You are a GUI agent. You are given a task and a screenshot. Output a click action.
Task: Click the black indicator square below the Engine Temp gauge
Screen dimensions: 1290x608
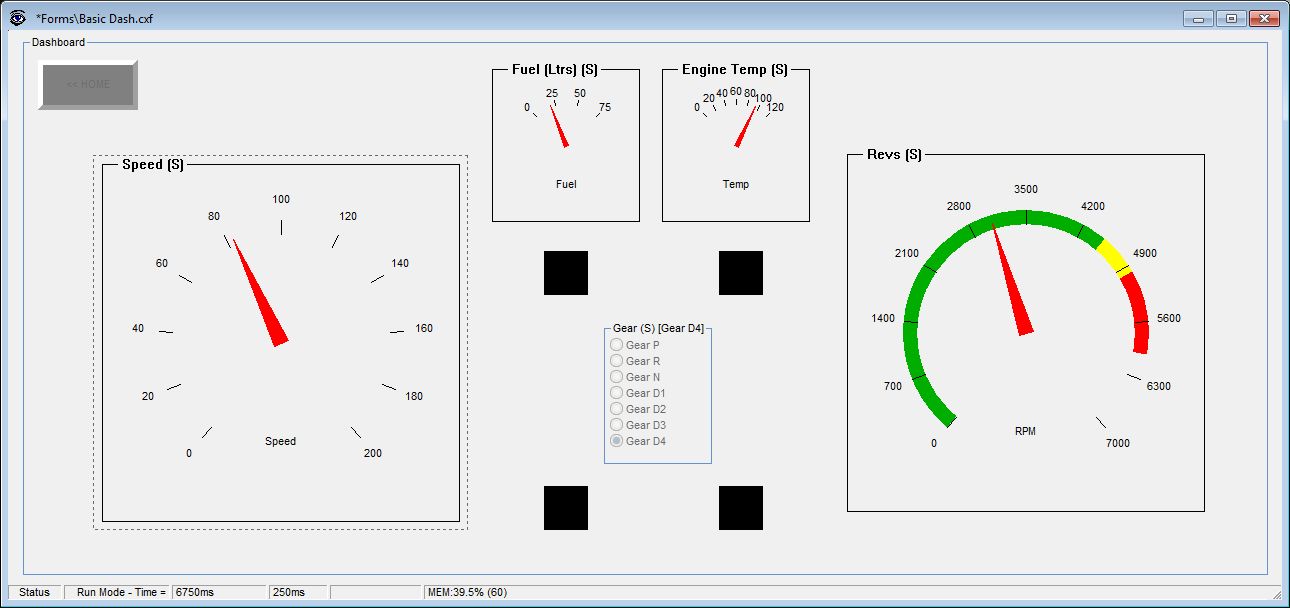740,272
